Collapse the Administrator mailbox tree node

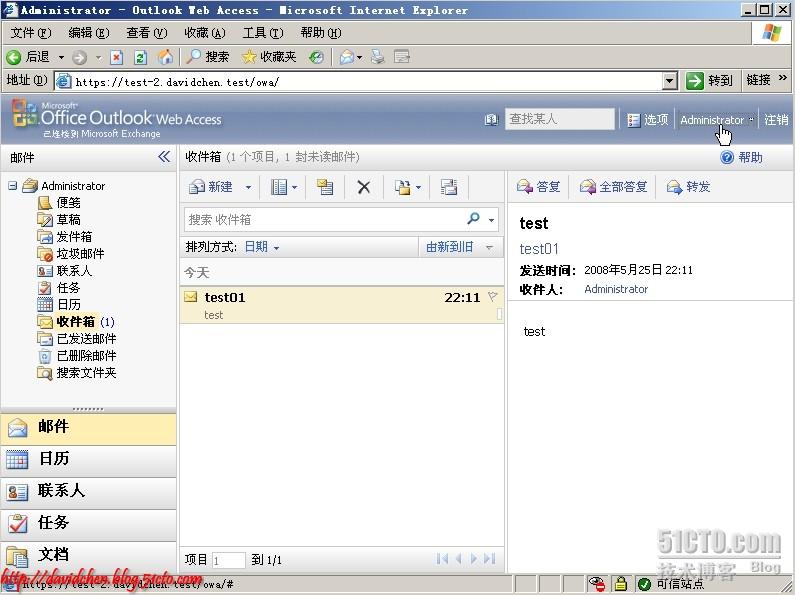click(x=13, y=185)
